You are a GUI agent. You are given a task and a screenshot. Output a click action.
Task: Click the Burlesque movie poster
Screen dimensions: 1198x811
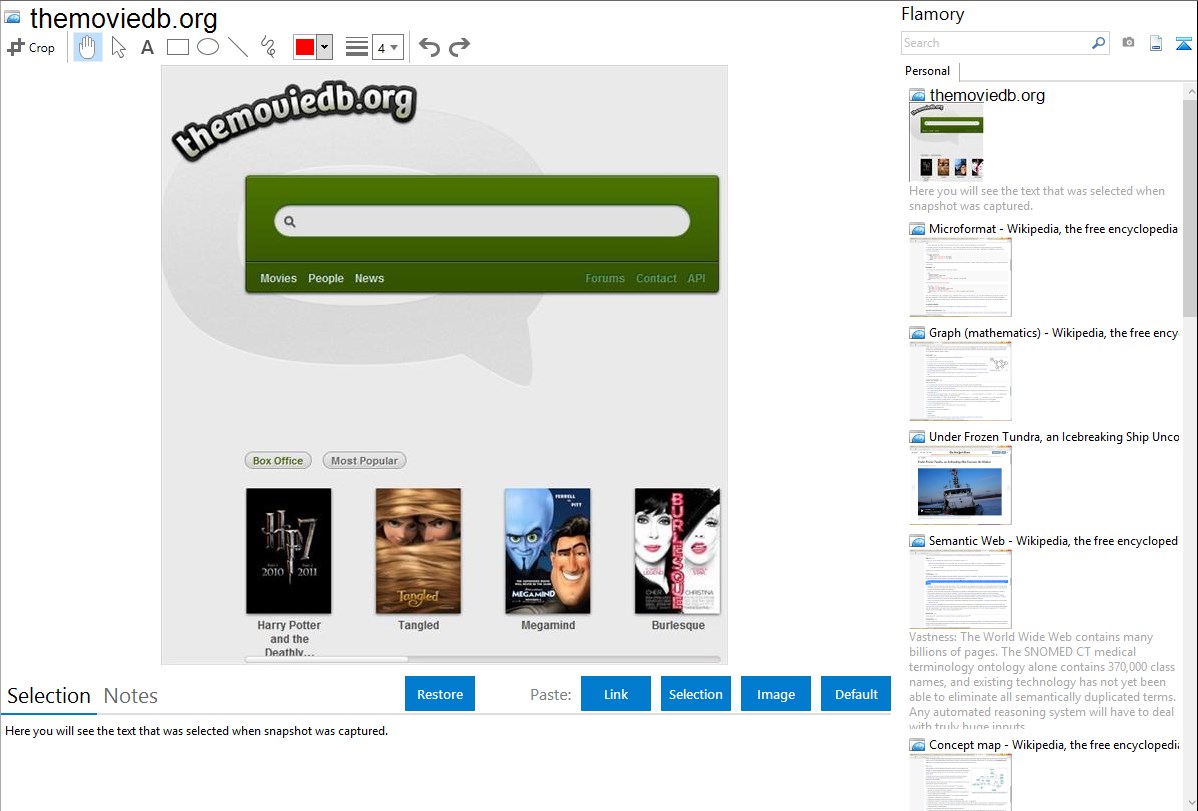pyautogui.click(x=677, y=550)
